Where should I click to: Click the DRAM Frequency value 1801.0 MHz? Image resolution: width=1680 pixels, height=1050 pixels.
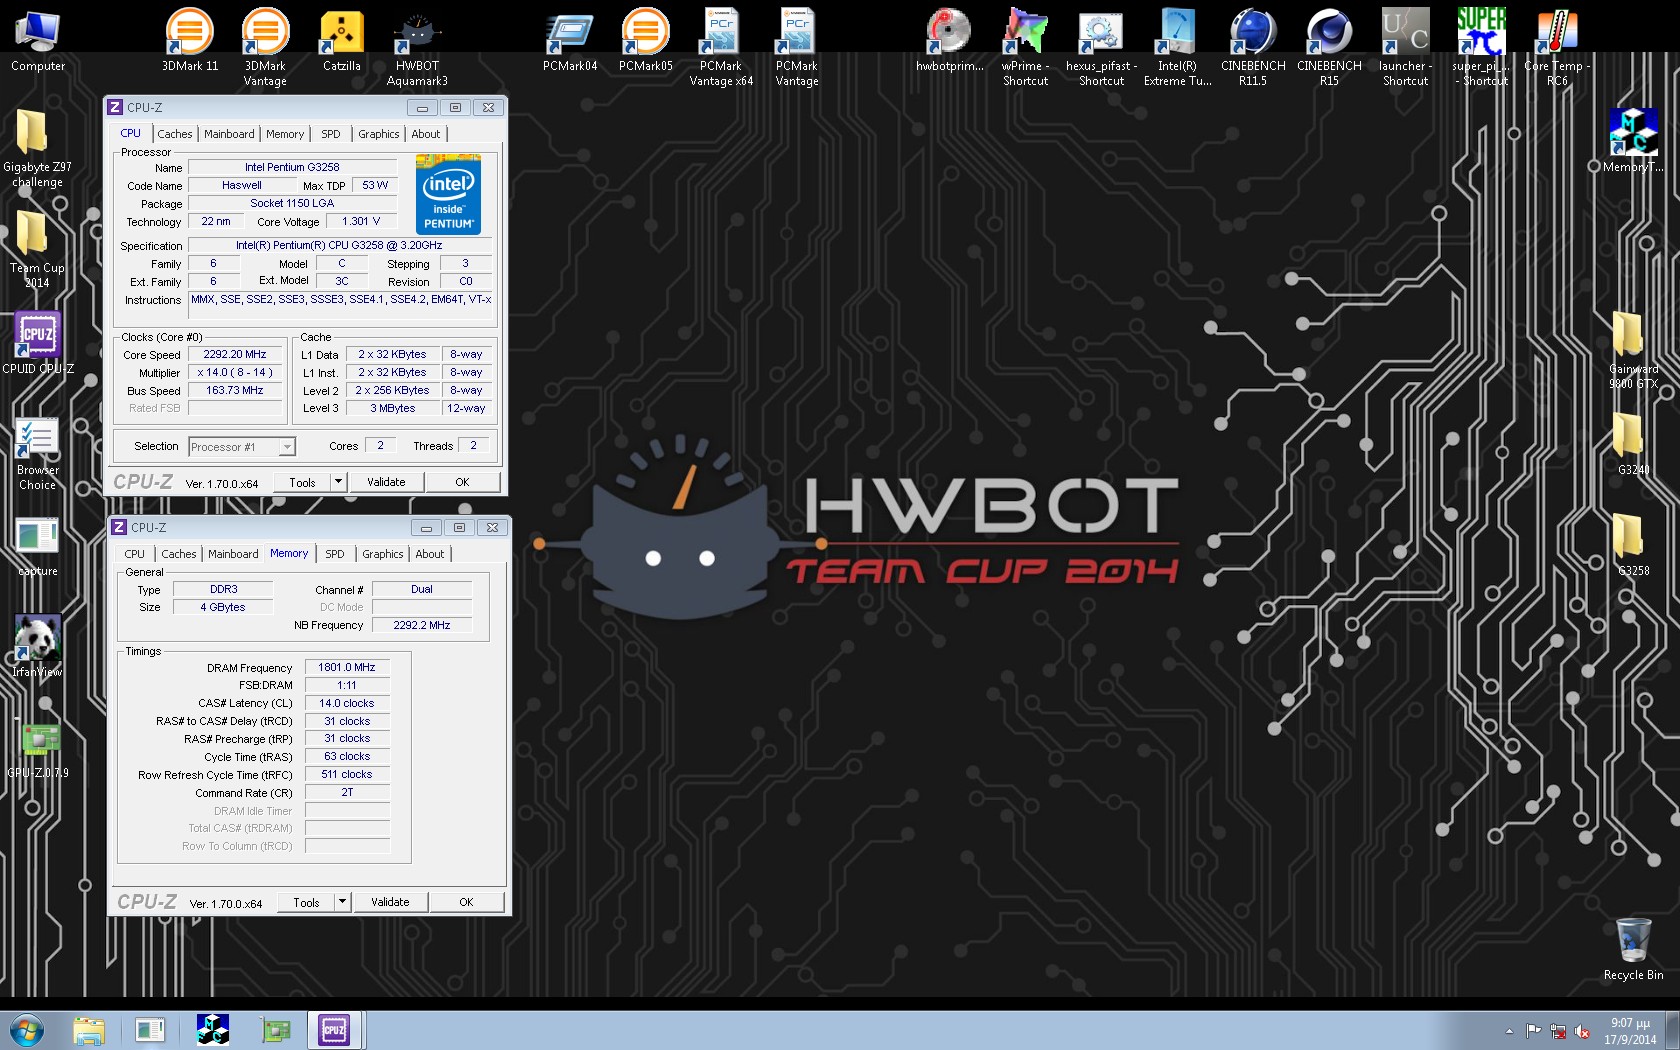point(347,668)
